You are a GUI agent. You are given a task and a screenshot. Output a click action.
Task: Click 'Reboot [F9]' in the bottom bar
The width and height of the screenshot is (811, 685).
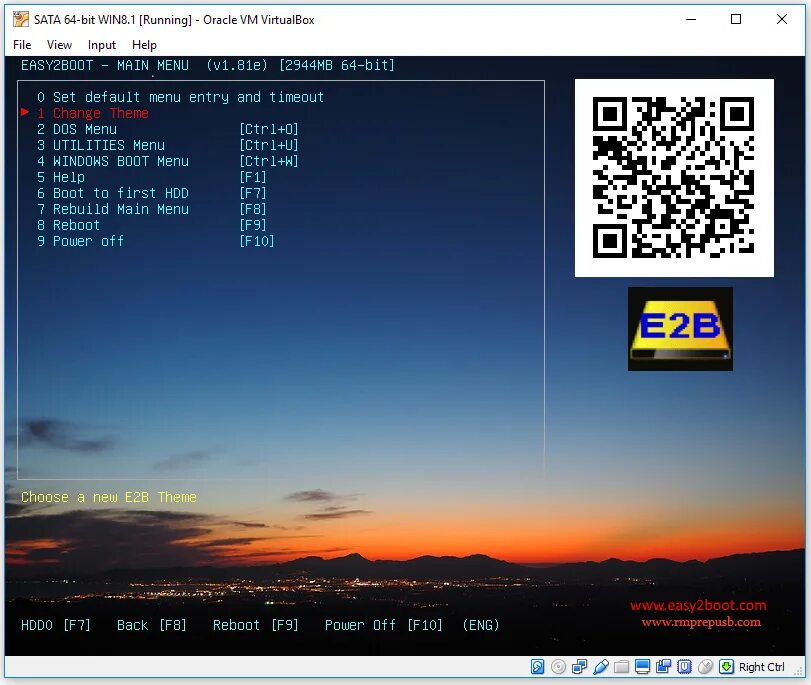point(256,626)
